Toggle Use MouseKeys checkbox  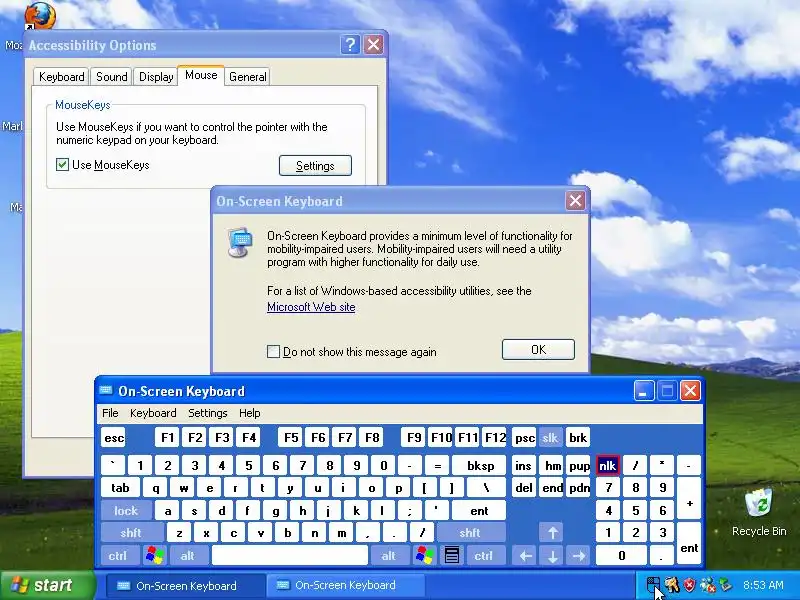coord(62,164)
